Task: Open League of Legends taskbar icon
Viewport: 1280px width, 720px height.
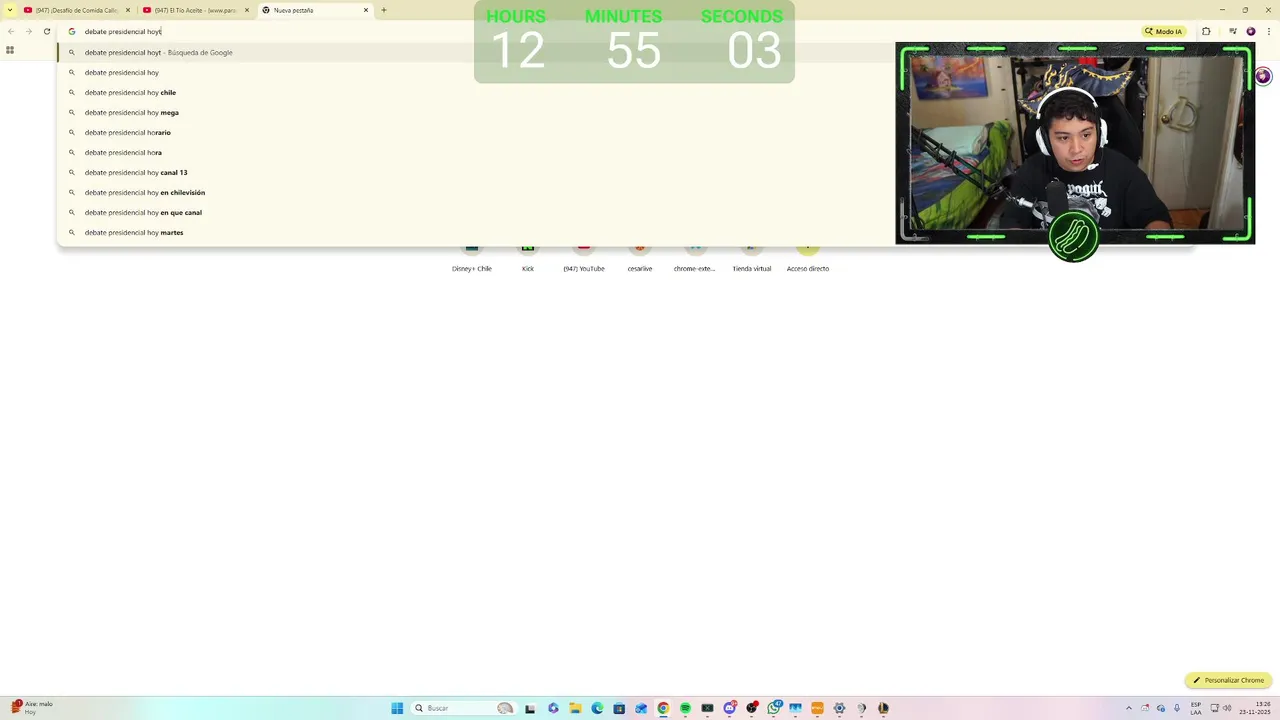Action: [883, 708]
